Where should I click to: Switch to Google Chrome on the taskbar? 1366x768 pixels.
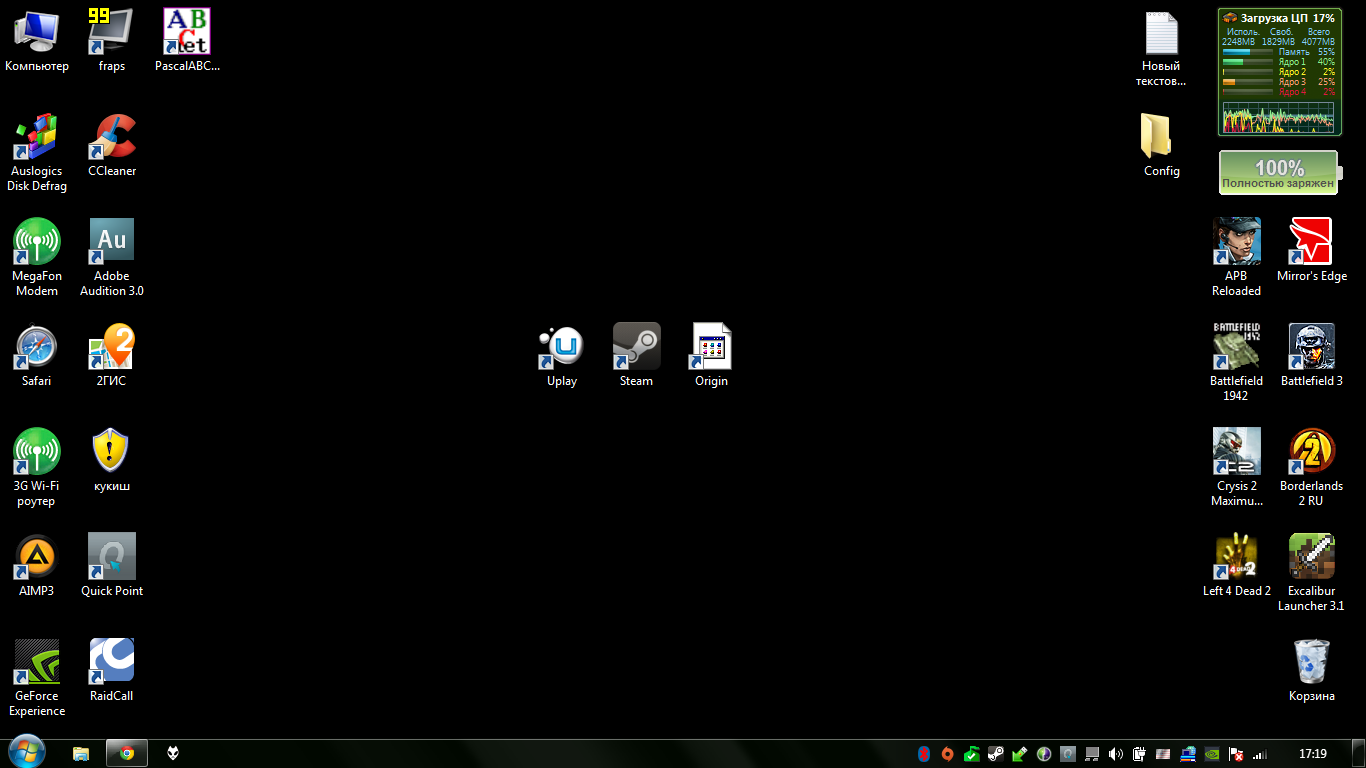127,754
